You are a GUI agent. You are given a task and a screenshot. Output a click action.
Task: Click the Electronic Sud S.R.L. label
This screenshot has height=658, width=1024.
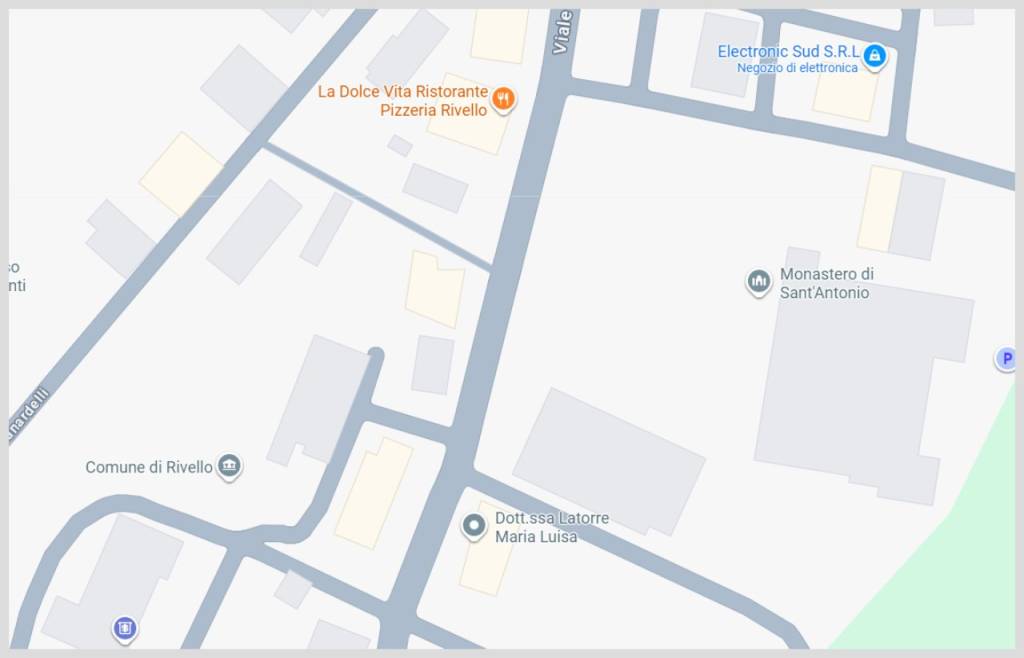pyautogui.click(x=788, y=52)
